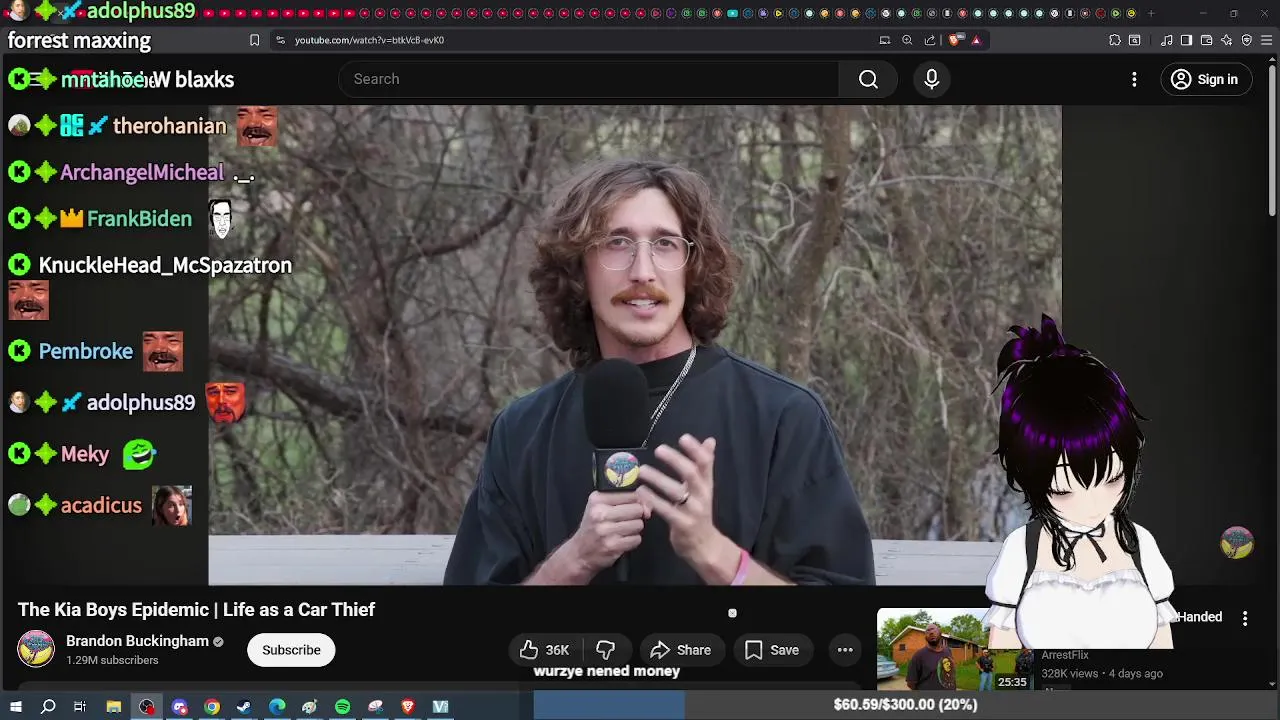Image resolution: width=1280 pixels, height=720 pixels.
Task: Open File Explorer from taskbar
Action: click(114, 707)
